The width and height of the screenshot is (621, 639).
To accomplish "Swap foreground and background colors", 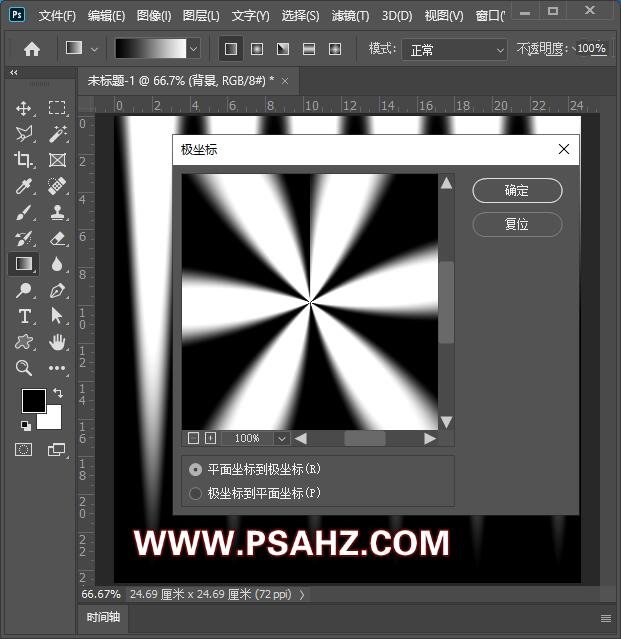I will [x=58, y=393].
